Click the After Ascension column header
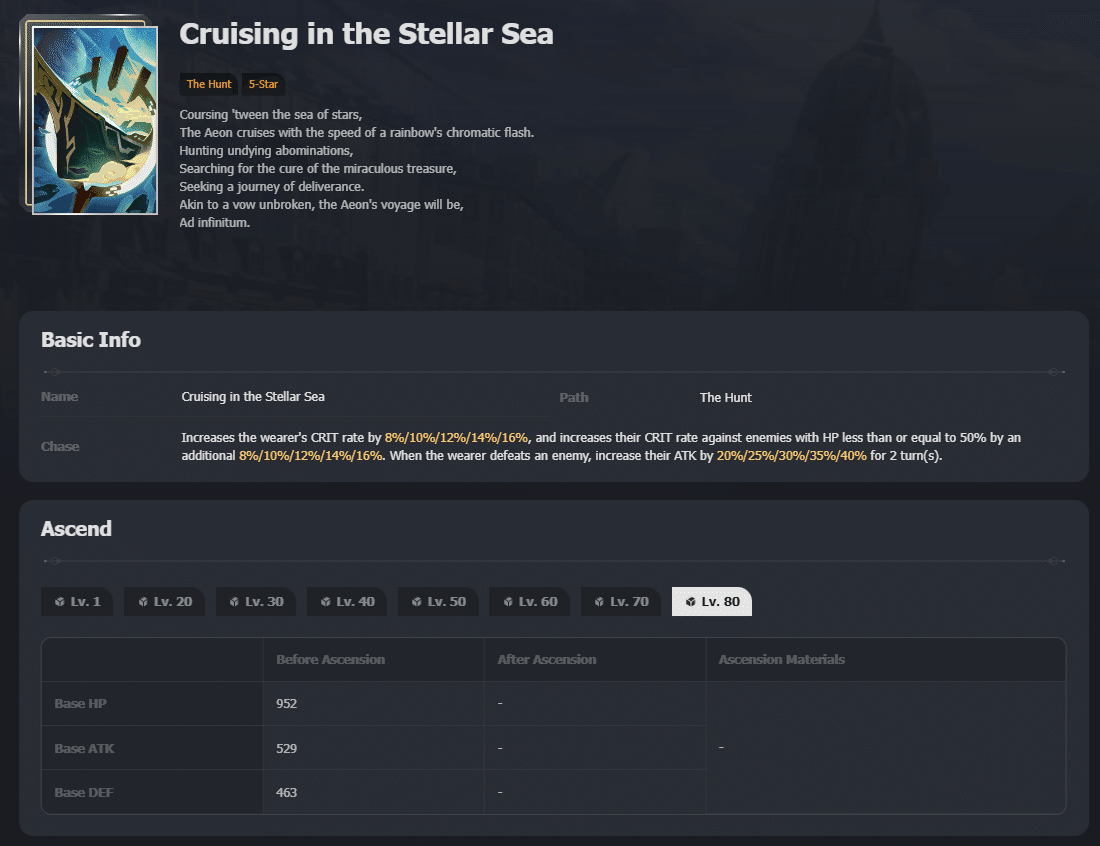 click(546, 660)
